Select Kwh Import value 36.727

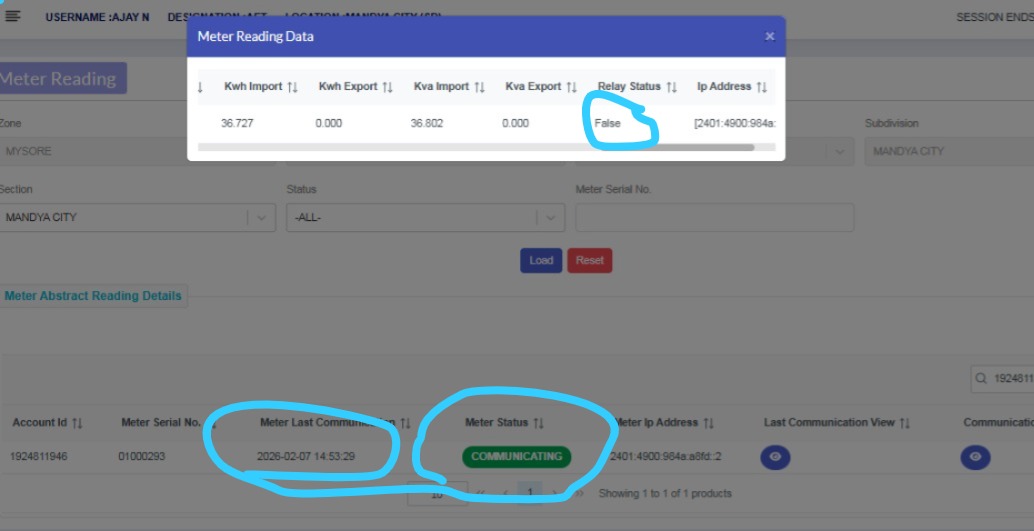click(237, 123)
